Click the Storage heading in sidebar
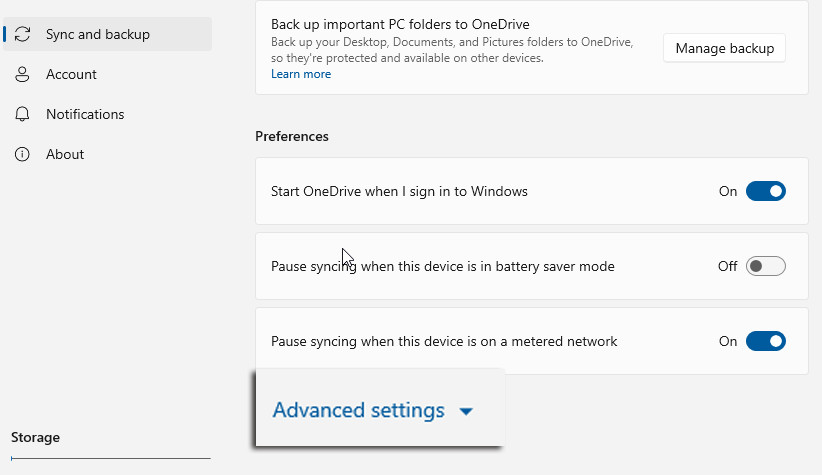Screen dimensions: 822x475 click(35, 437)
